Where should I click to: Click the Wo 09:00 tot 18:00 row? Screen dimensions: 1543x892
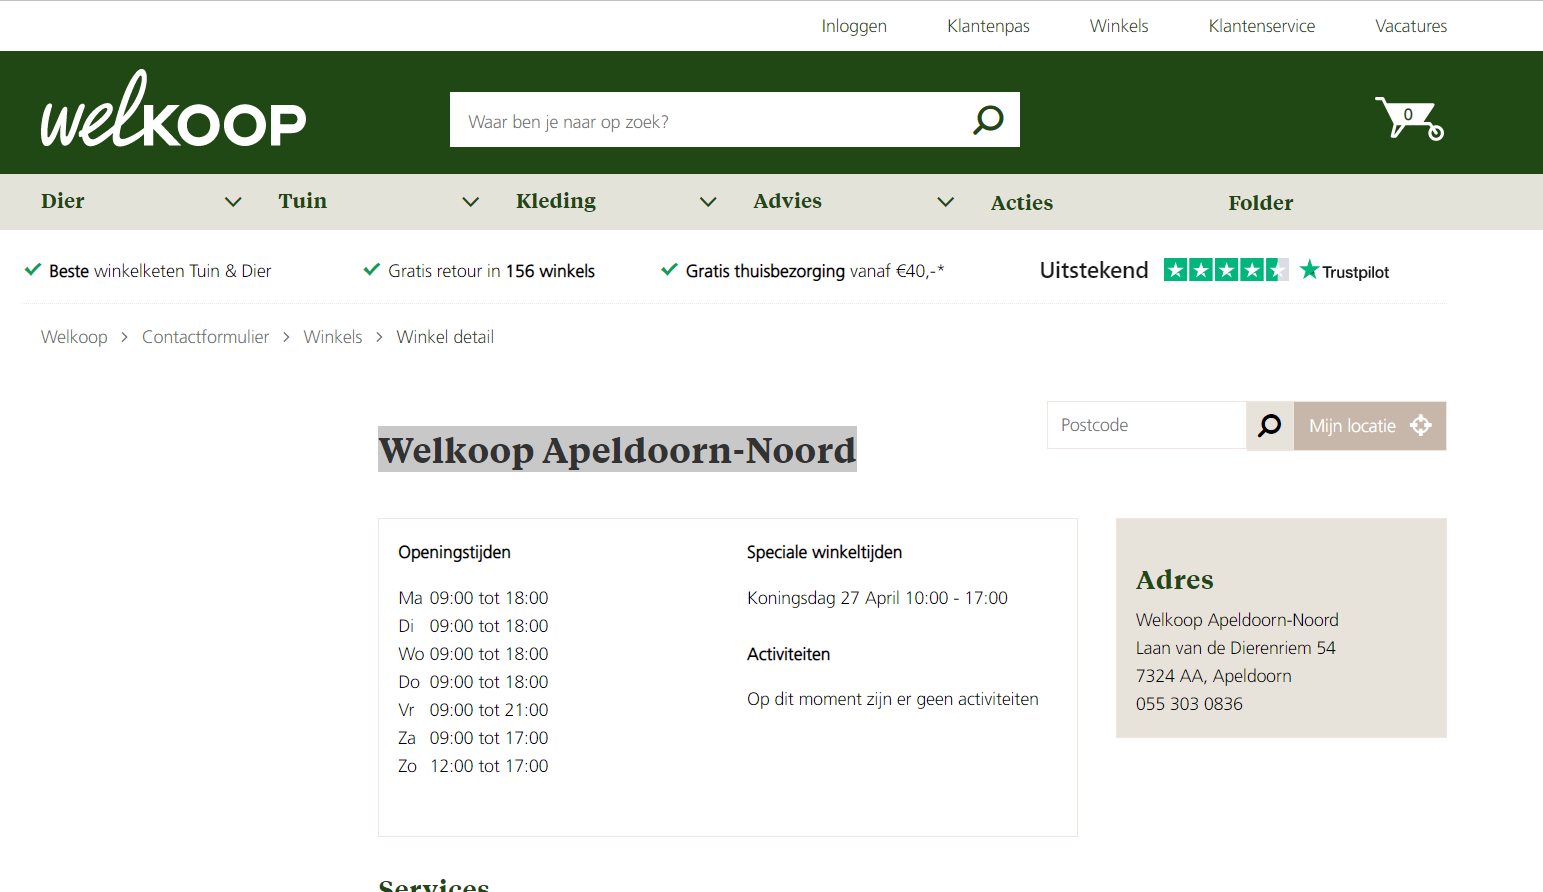tap(473, 654)
